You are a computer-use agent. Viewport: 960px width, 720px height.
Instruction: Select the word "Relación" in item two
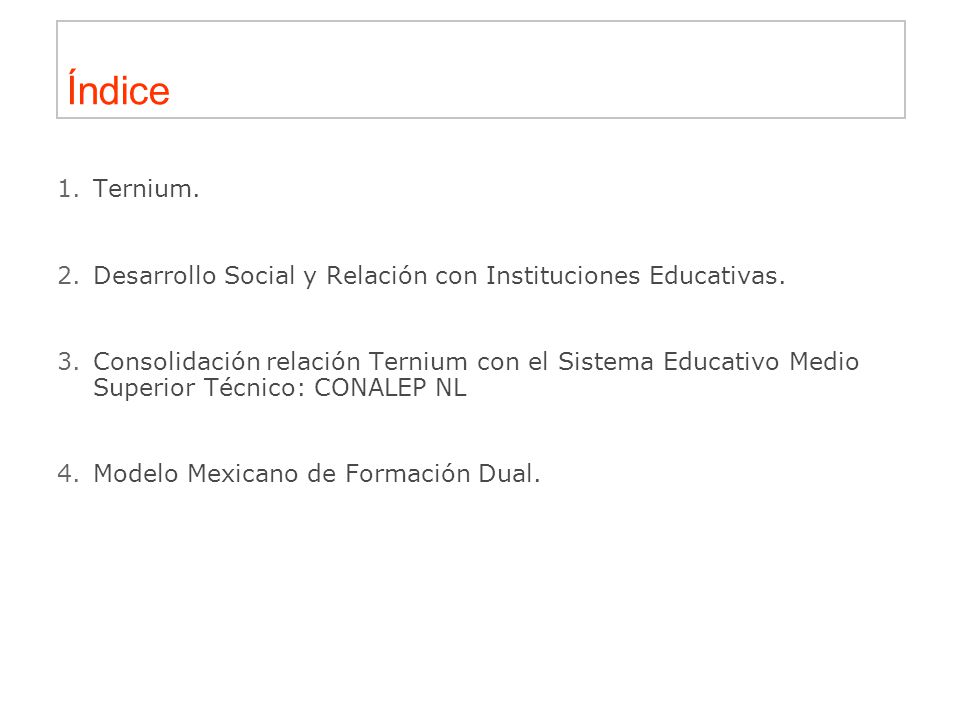click(377, 276)
